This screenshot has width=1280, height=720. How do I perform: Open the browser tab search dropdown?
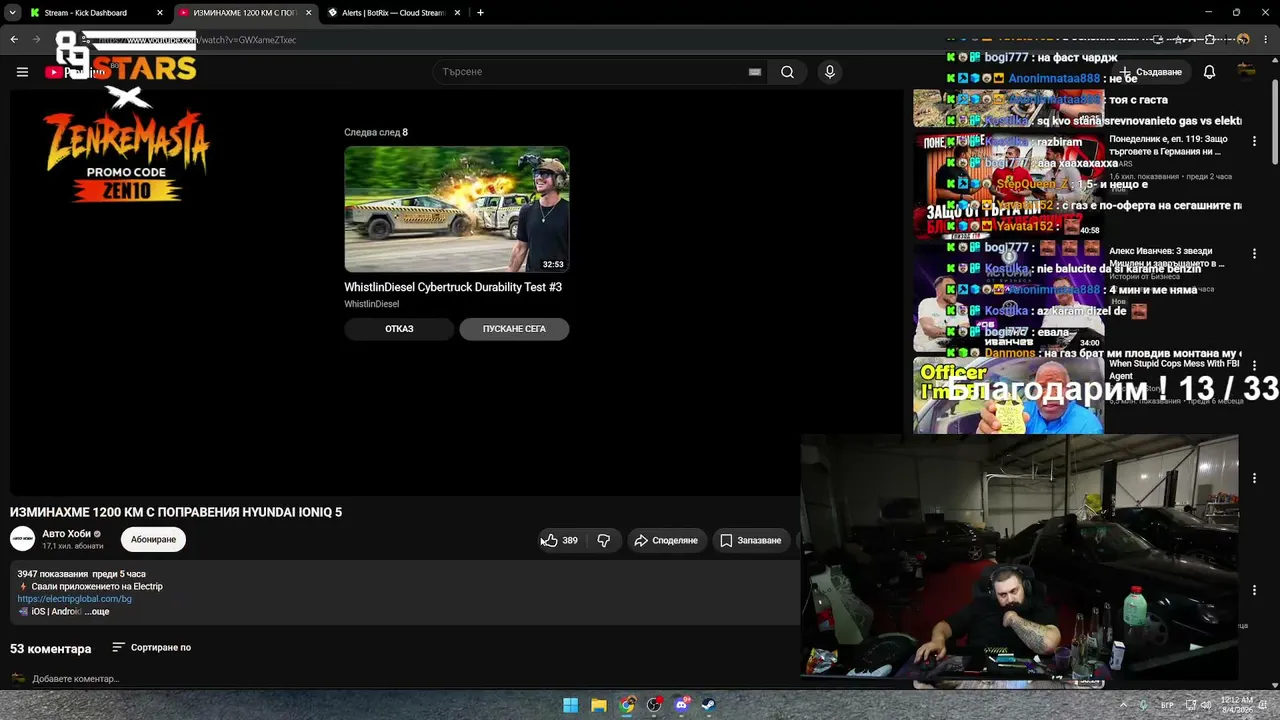(x=12, y=13)
